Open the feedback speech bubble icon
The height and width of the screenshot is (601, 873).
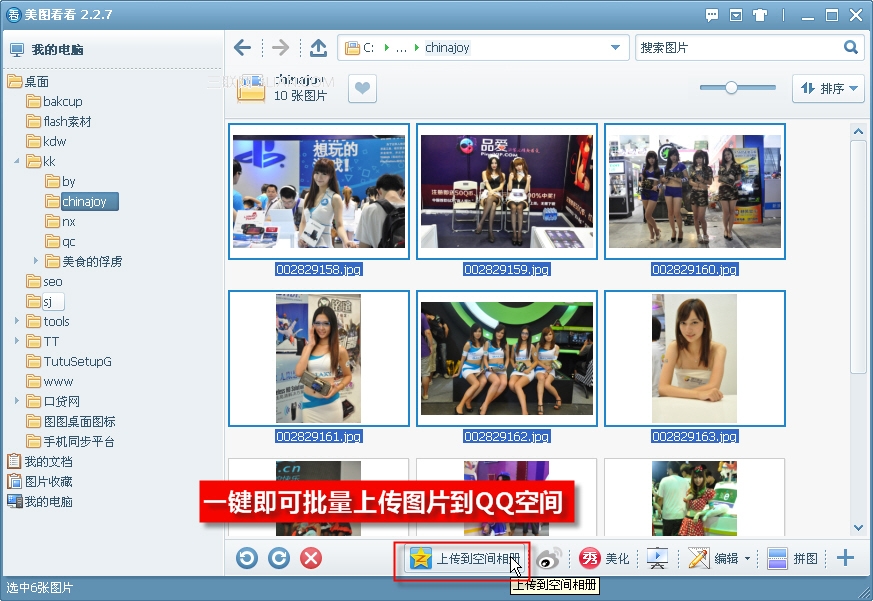(x=712, y=15)
